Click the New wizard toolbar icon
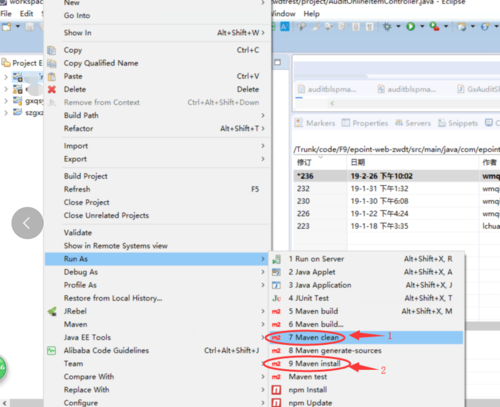500x407 pixels. coord(6,26)
